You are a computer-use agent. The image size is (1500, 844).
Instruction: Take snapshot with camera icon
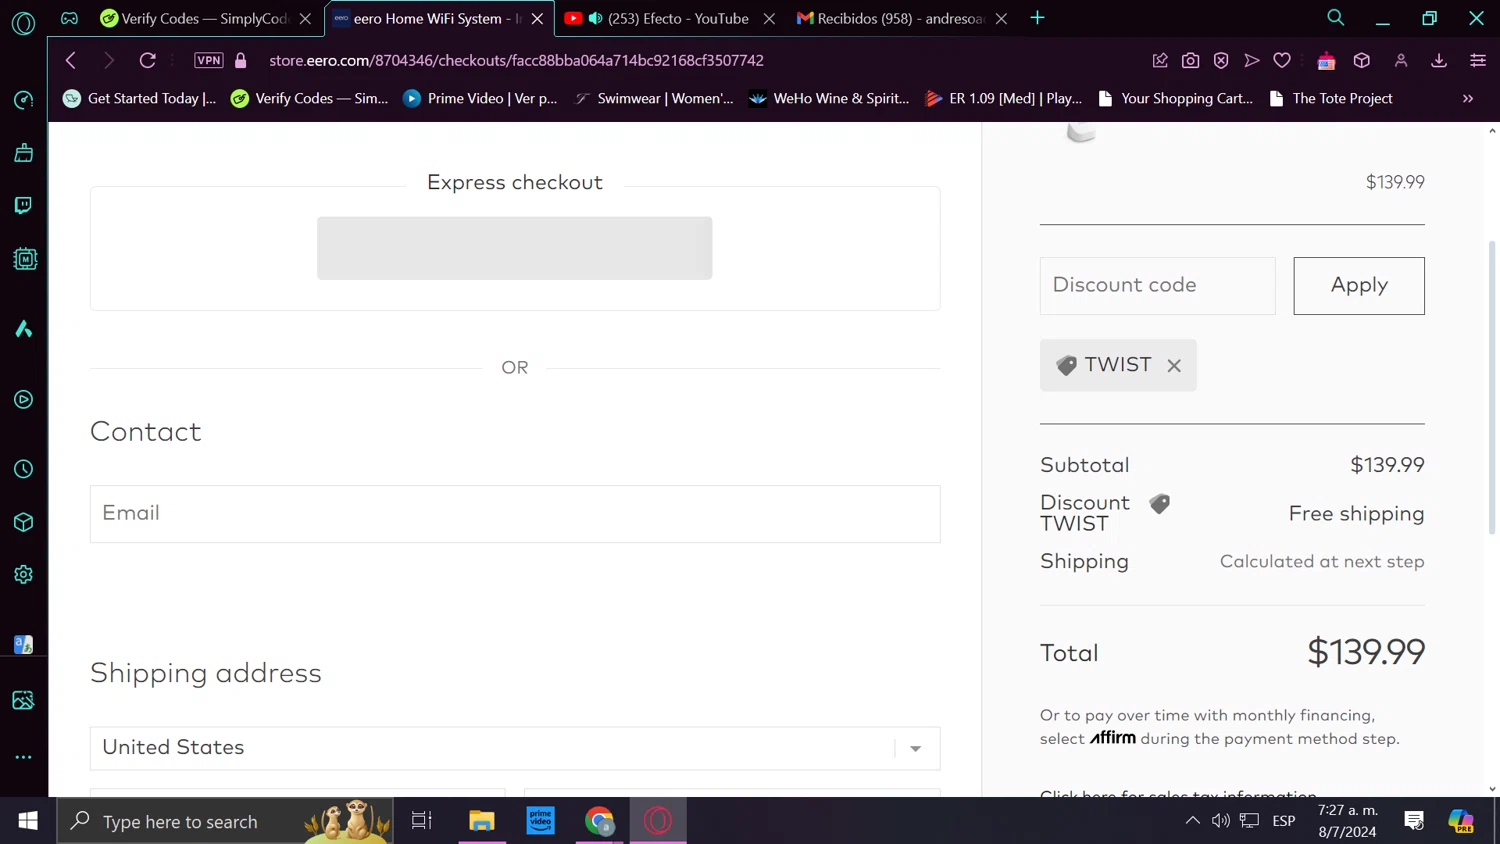tap(1190, 60)
